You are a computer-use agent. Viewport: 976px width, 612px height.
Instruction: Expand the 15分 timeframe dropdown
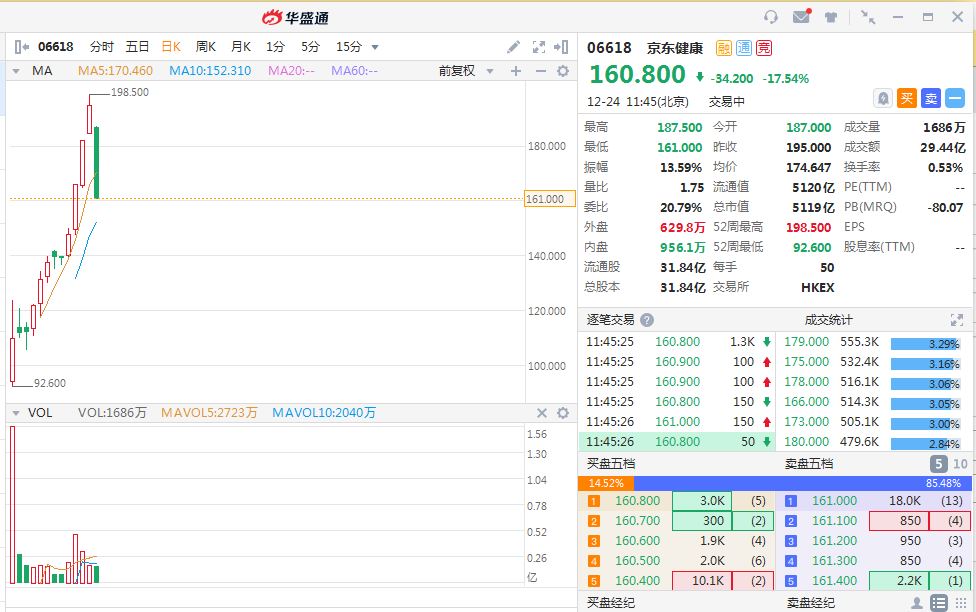click(x=374, y=47)
